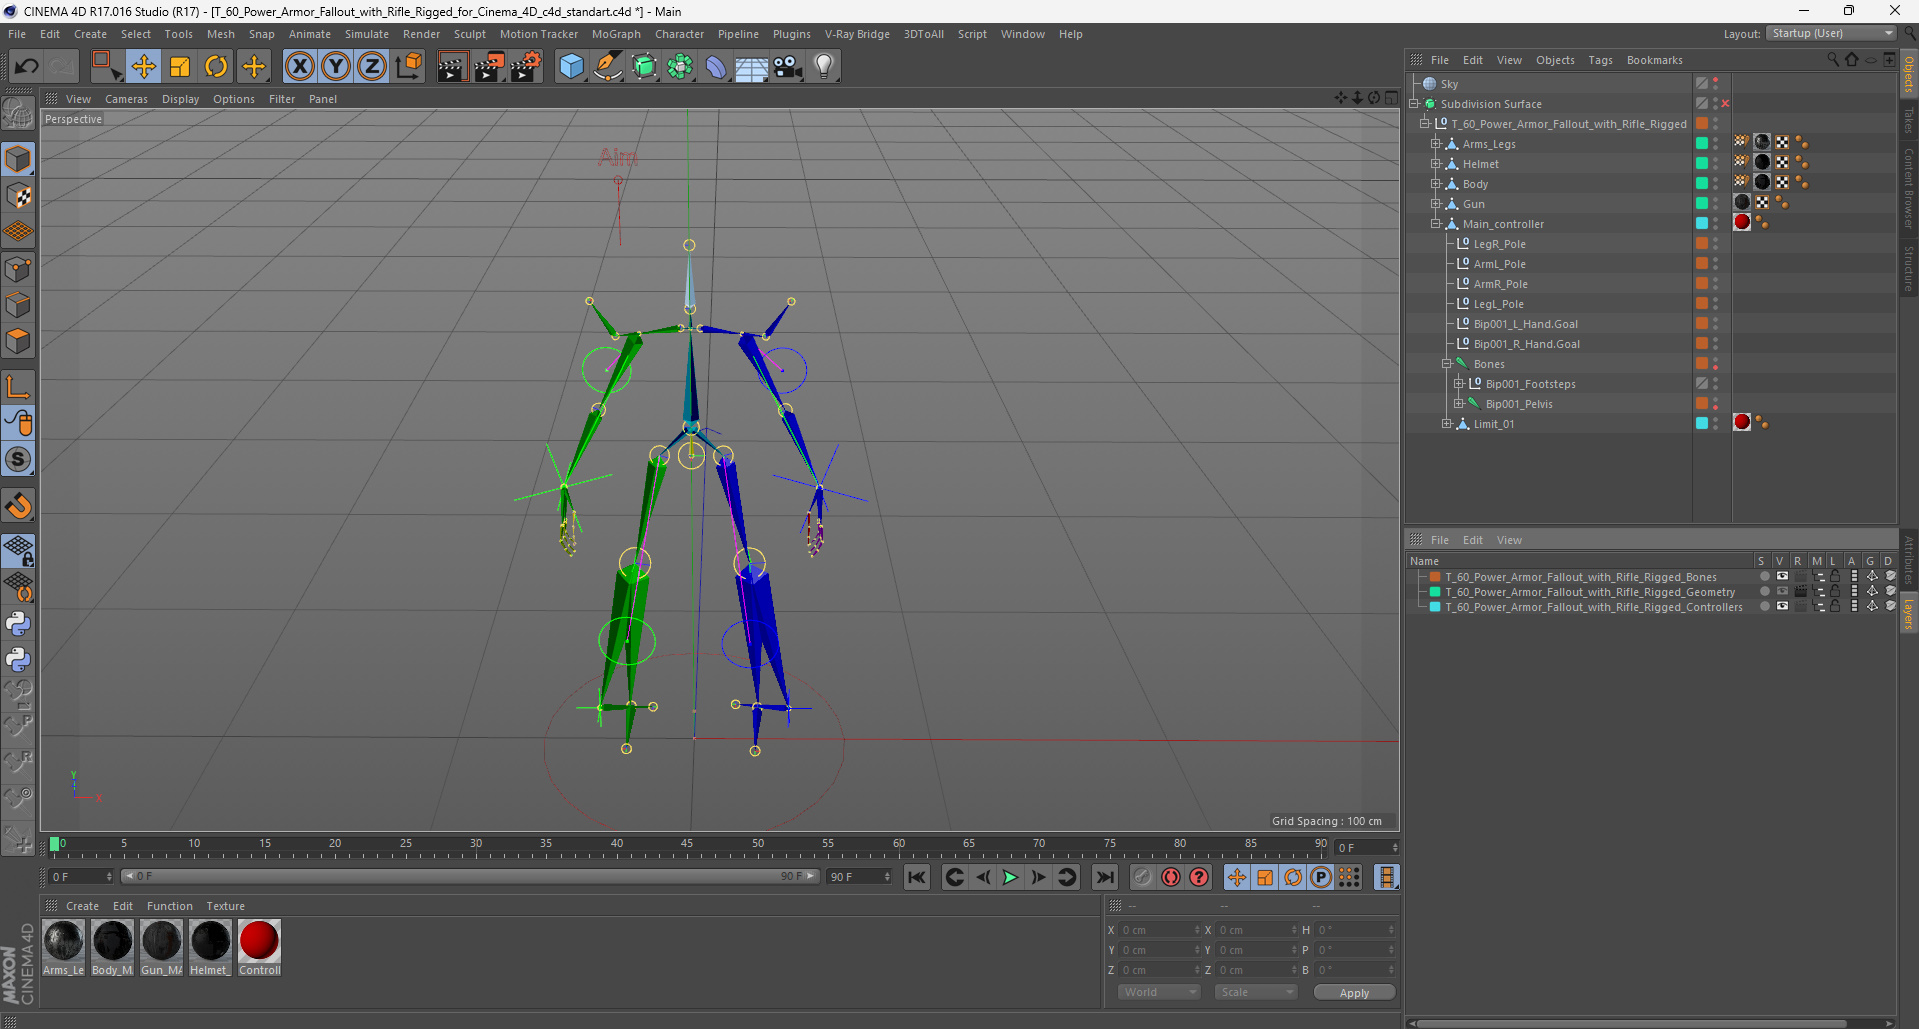
Task: Toggle the coordinate system icon
Action: point(408,67)
